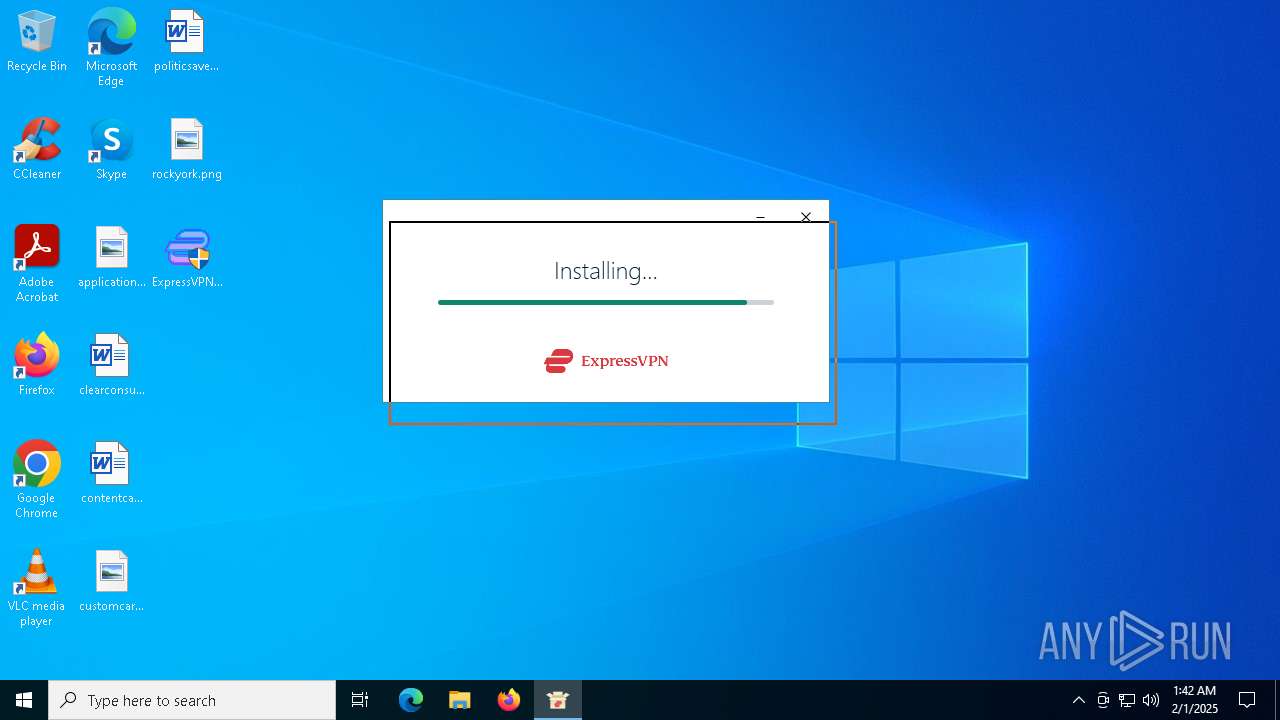
Task: Select the contentca Word document
Action: coord(111,473)
